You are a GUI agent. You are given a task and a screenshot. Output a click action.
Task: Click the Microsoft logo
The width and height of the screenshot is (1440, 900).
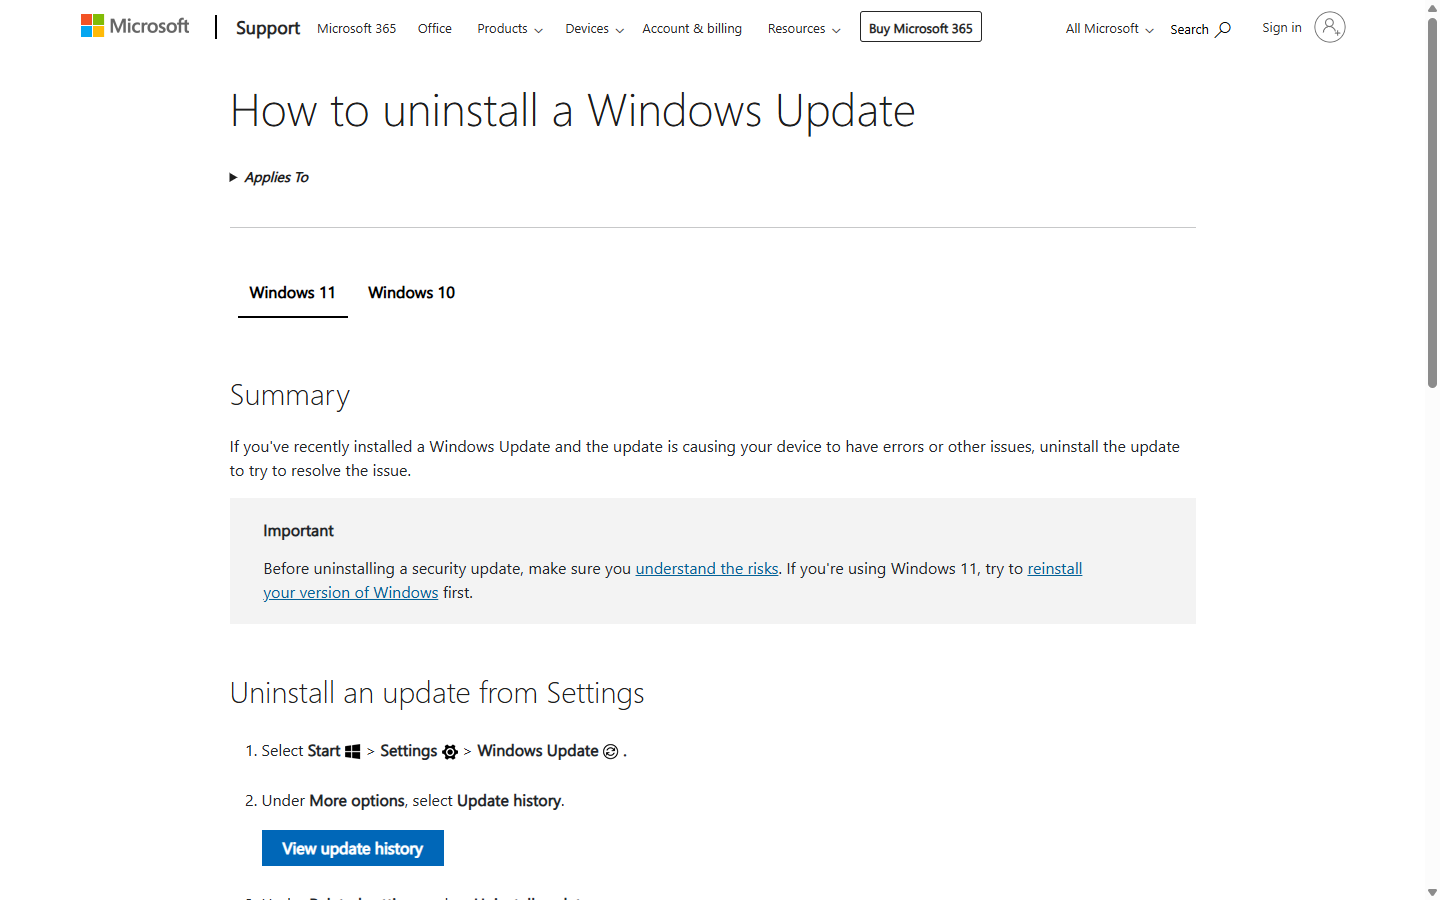click(135, 26)
